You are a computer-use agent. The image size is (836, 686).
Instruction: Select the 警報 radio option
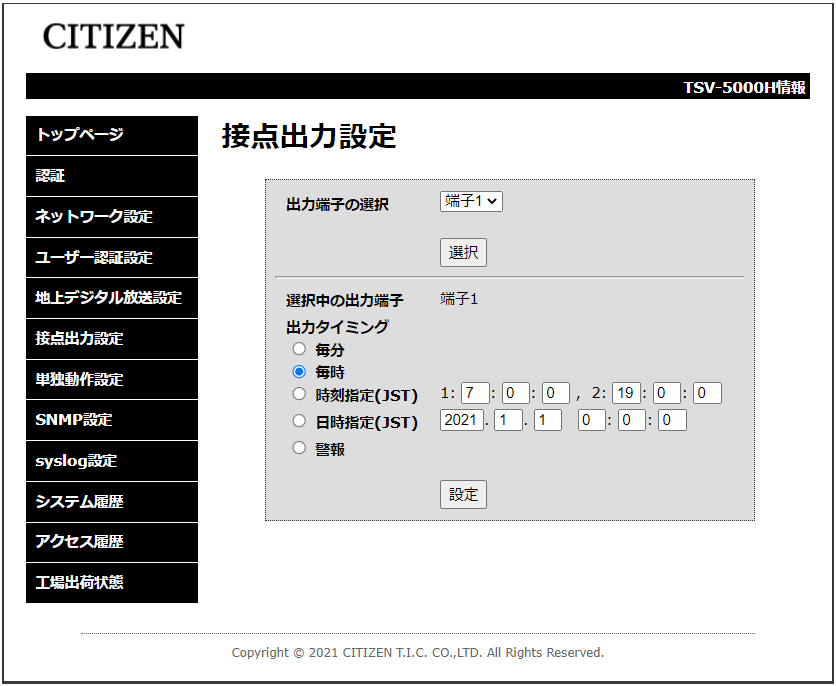click(299, 448)
